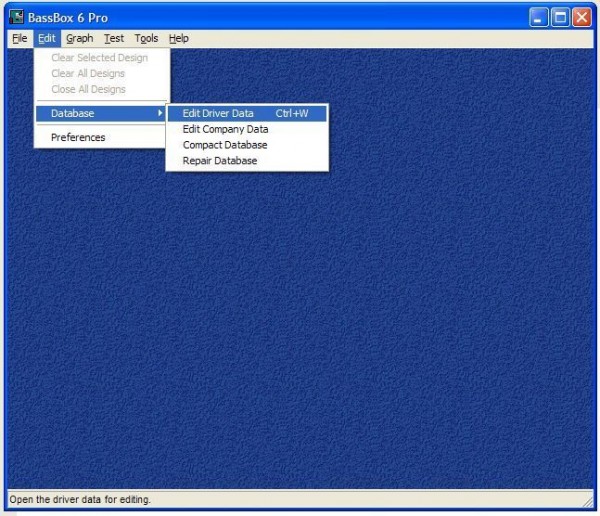Select Close All Designs menu entry
Screen dimensions: 600x516
tap(88, 90)
